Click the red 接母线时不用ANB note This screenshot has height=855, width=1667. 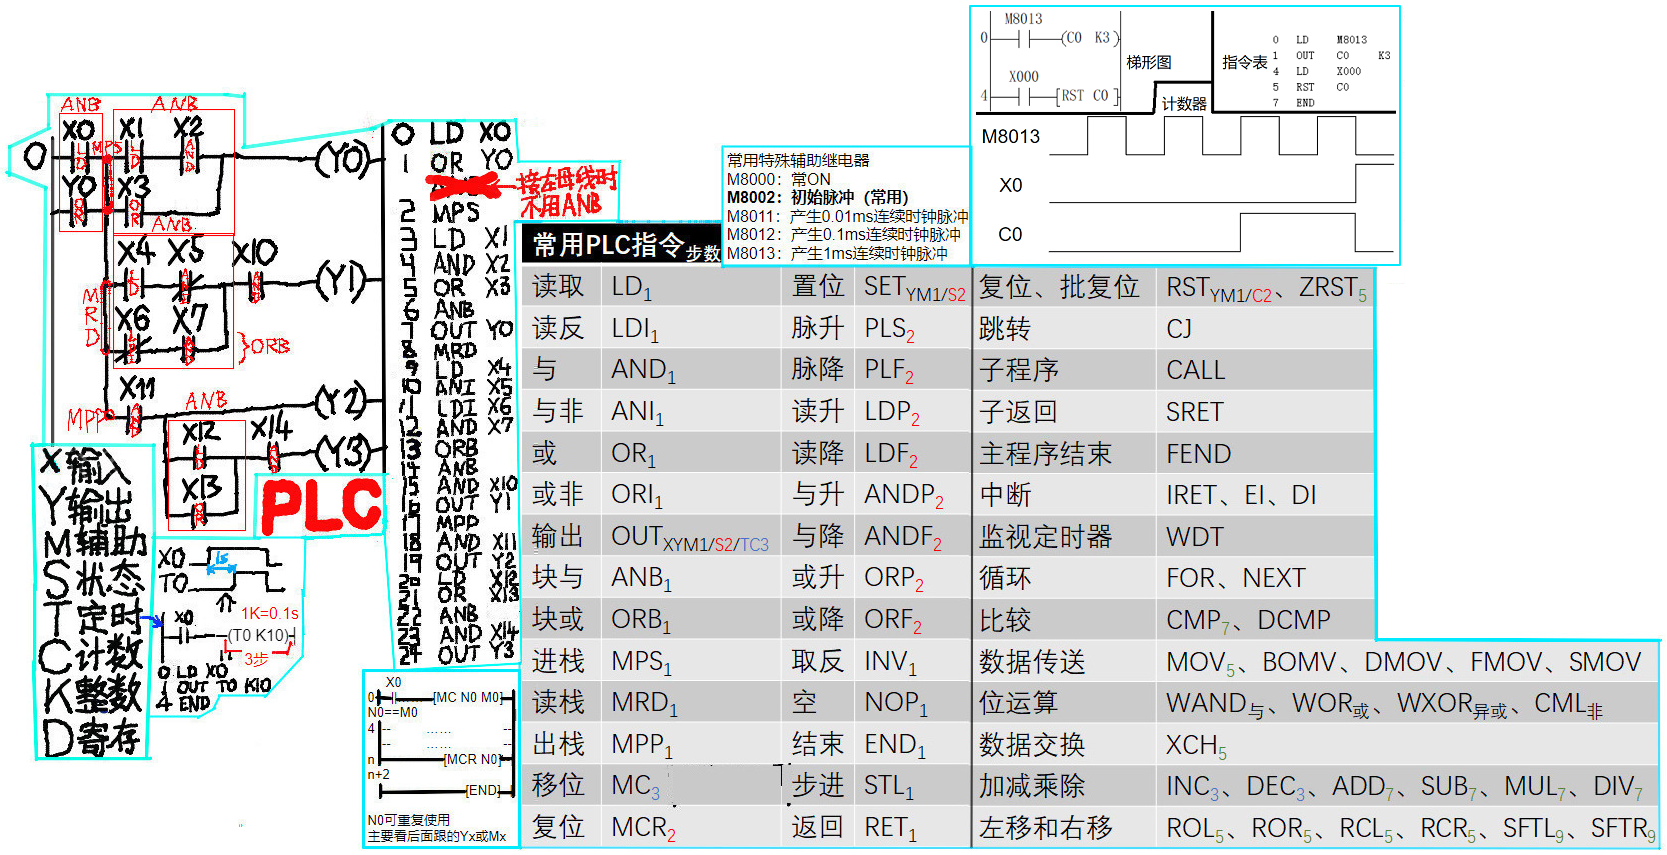tap(566, 192)
